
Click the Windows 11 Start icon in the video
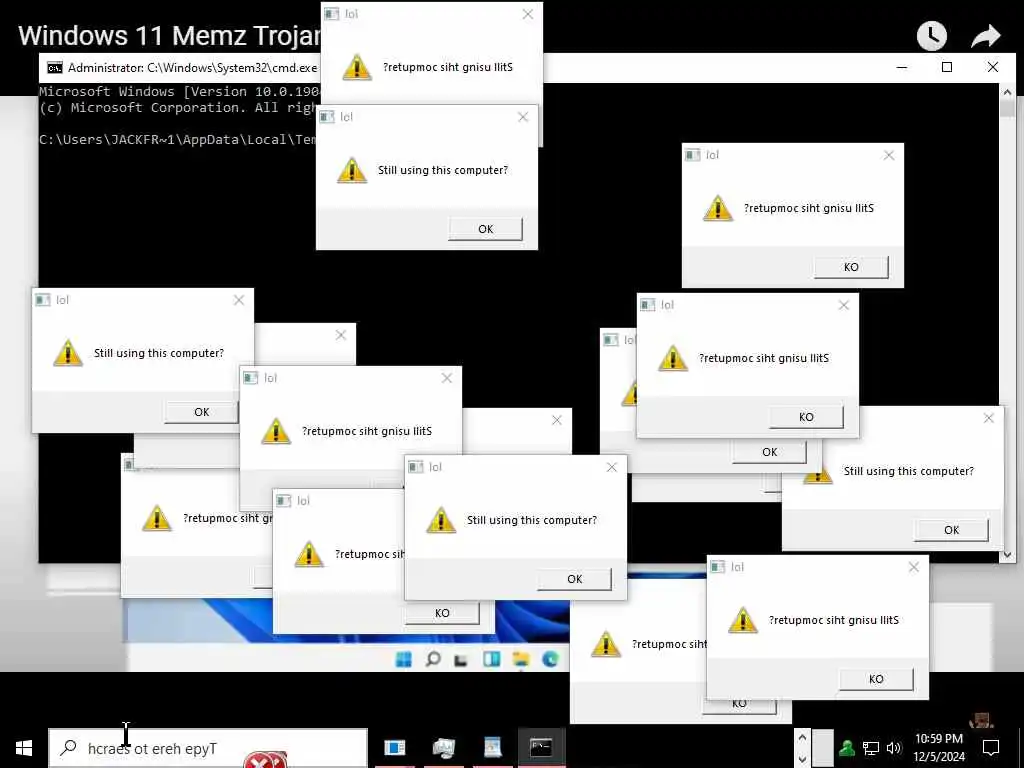[x=404, y=659]
